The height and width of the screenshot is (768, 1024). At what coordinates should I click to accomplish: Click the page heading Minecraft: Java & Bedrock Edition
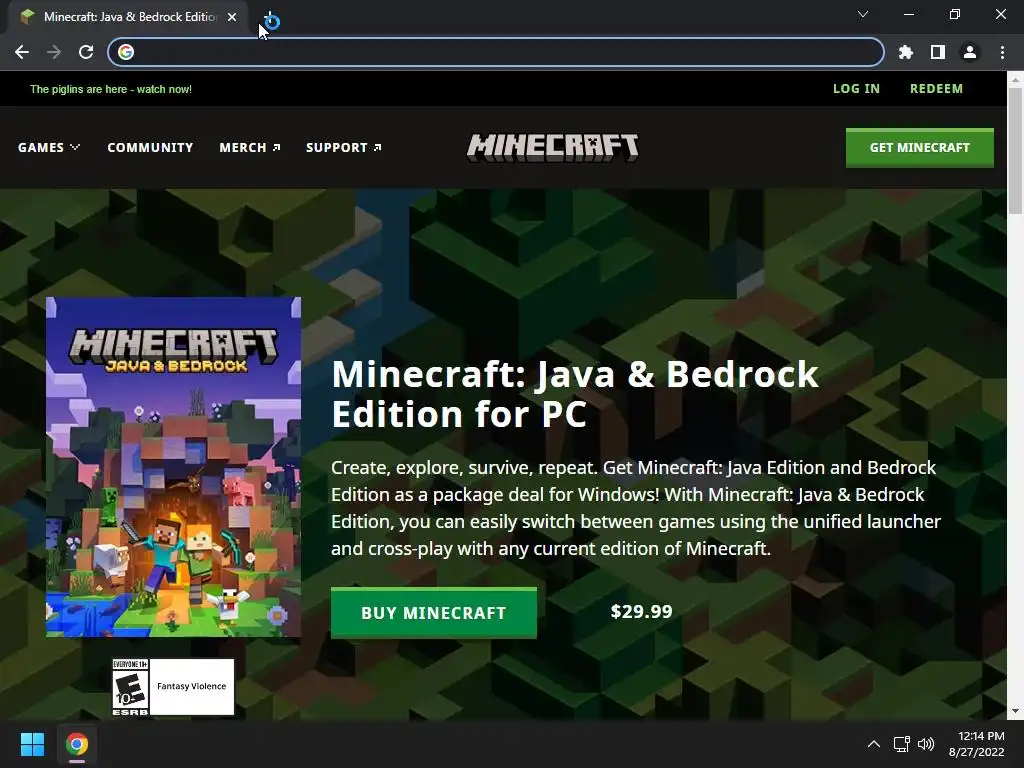pos(575,394)
